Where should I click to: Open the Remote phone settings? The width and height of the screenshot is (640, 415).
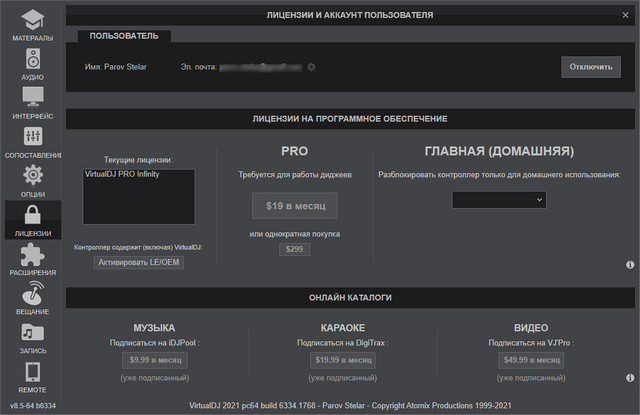coord(32,376)
